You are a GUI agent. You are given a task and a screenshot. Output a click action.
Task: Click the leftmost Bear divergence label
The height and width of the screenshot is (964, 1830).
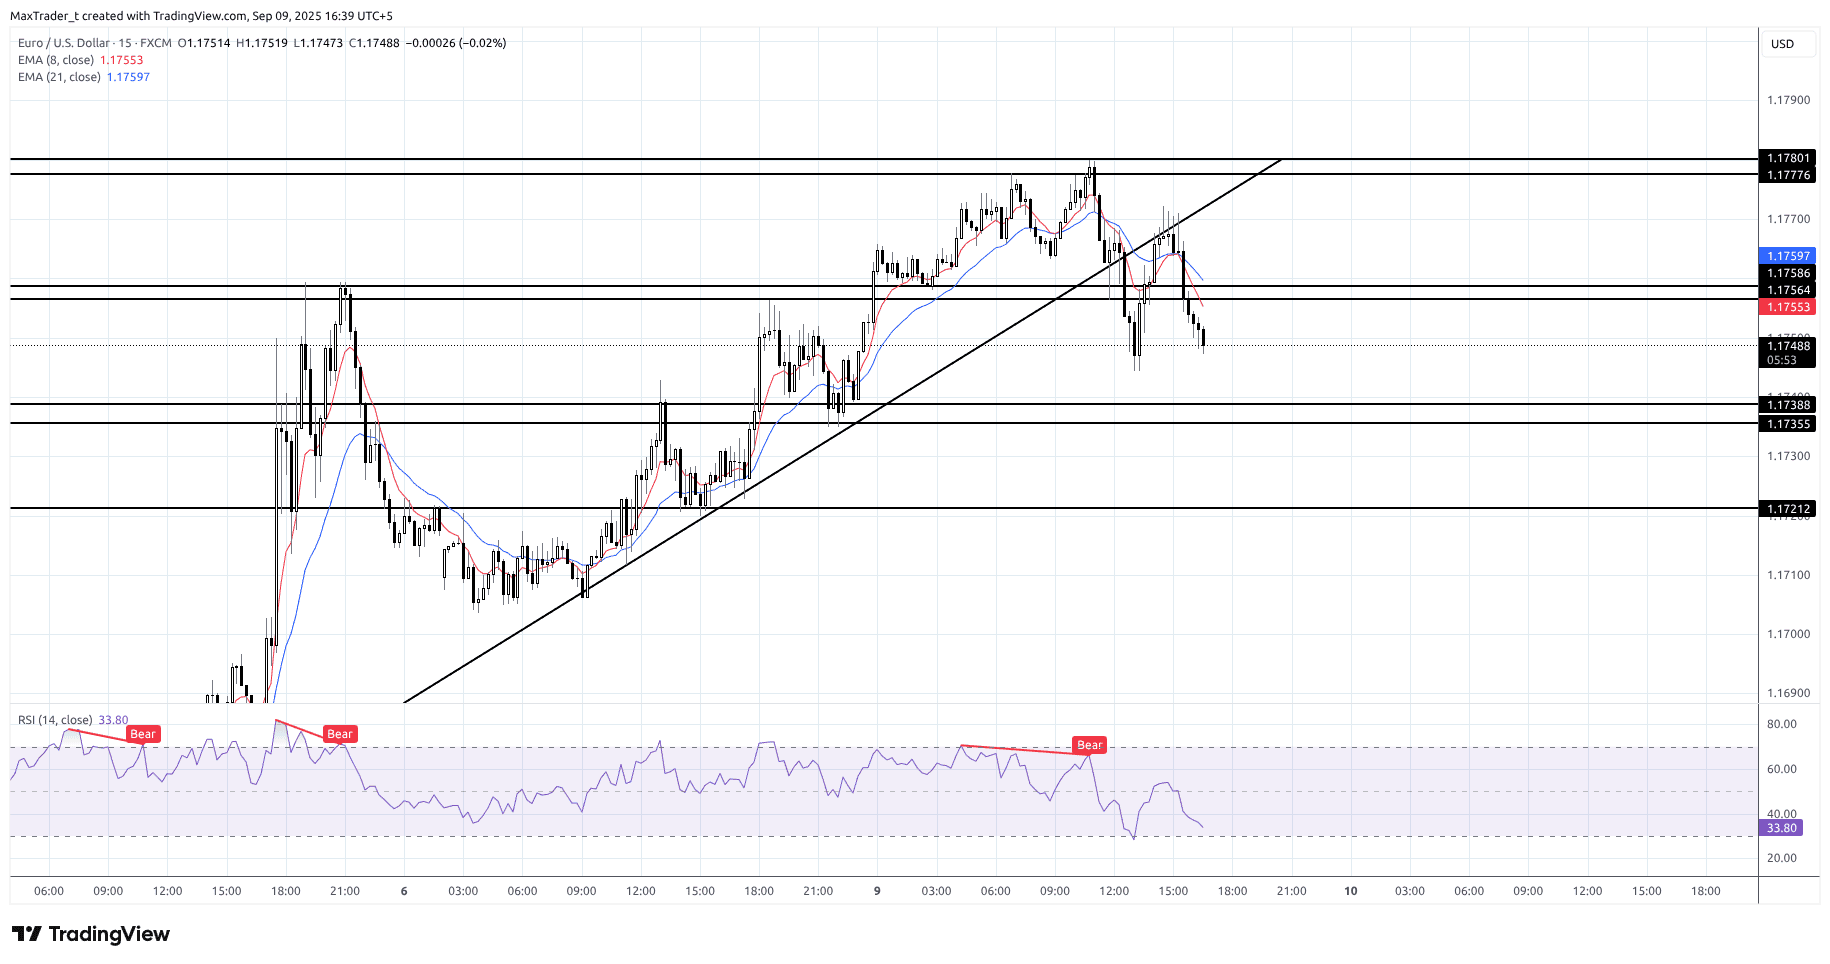point(143,734)
